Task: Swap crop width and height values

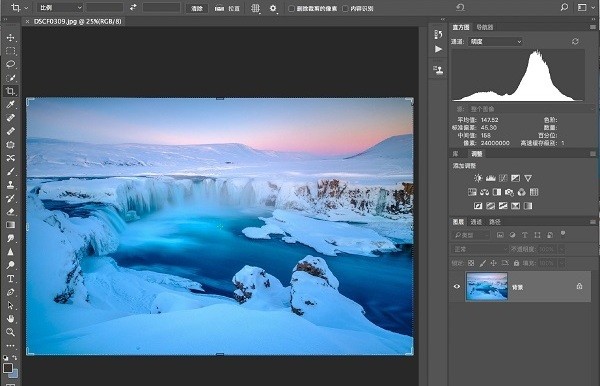Action: [133, 7]
